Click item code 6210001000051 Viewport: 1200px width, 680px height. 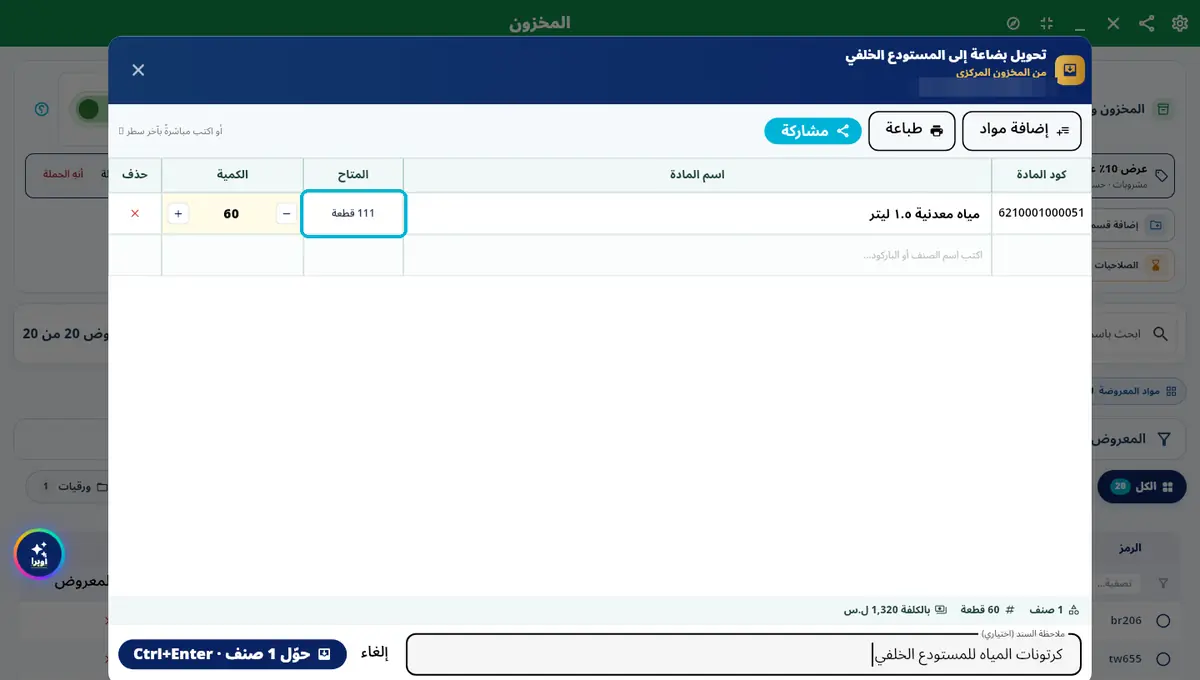pyautogui.click(x=1041, y=213)
